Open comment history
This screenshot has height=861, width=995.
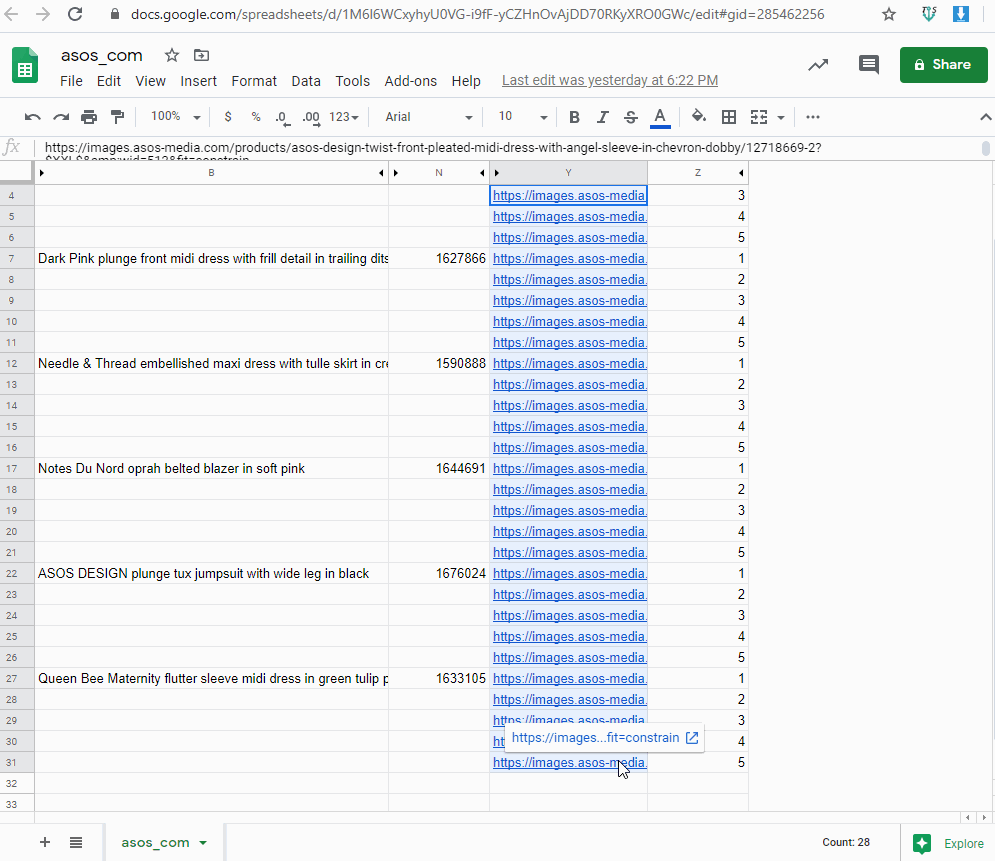pyautogui.click(x=868, y=64)
